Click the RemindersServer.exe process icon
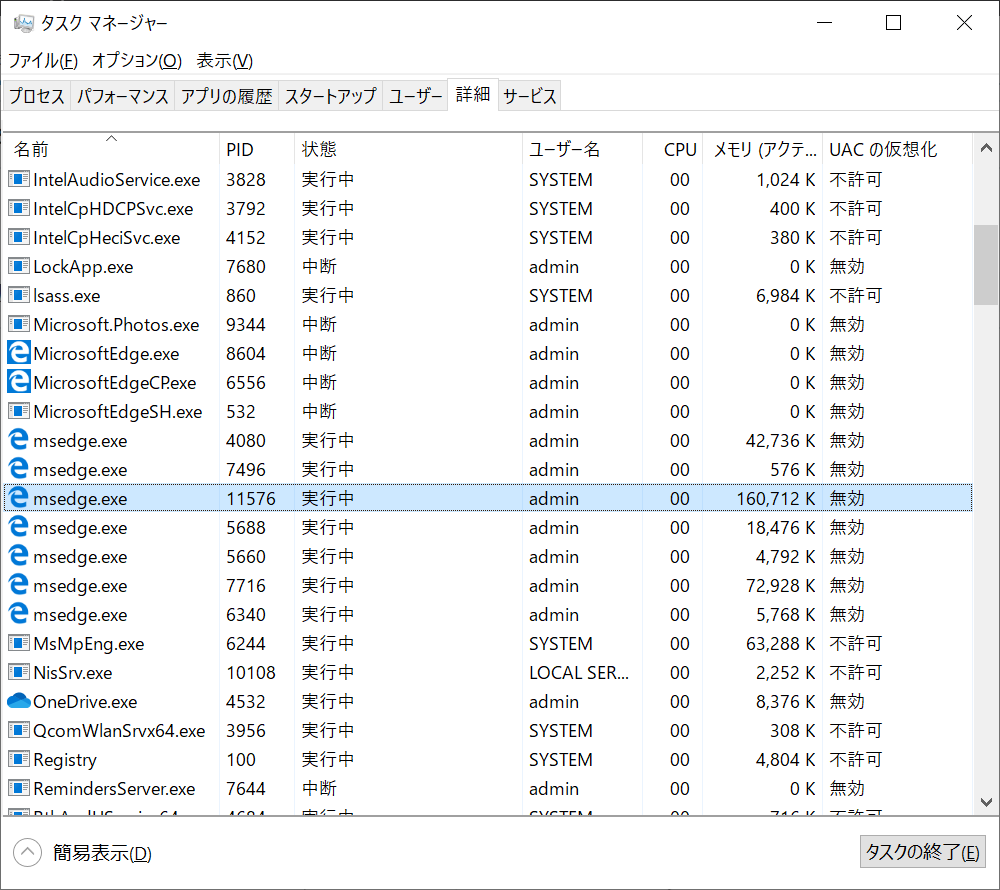 click(18, 788)
